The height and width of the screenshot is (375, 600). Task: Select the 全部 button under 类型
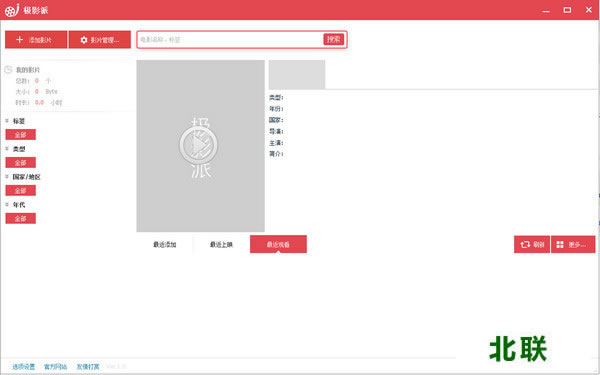click(x=21, y=163)
